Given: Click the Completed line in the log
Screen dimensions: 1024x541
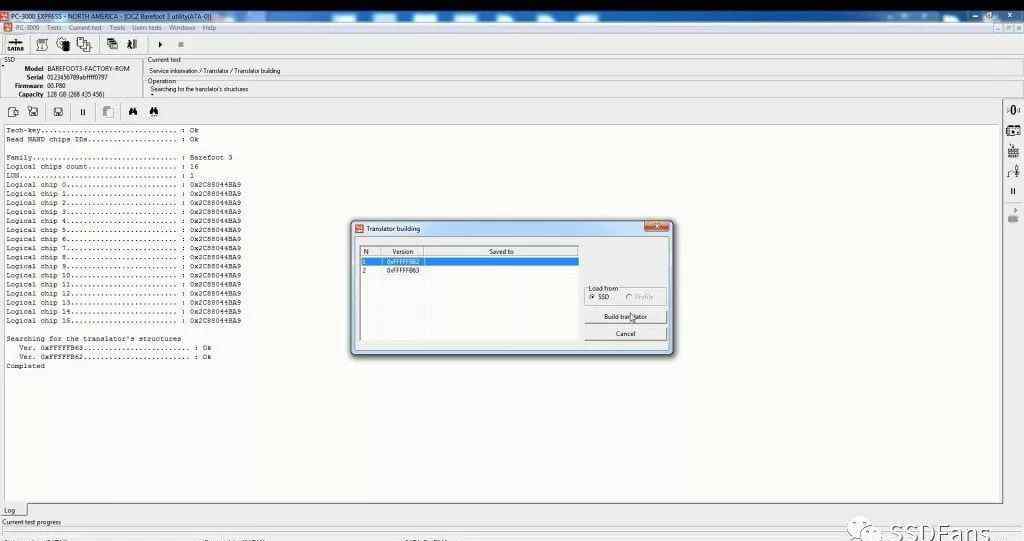Looking at the screenshot, I should [x=25, y=366].
